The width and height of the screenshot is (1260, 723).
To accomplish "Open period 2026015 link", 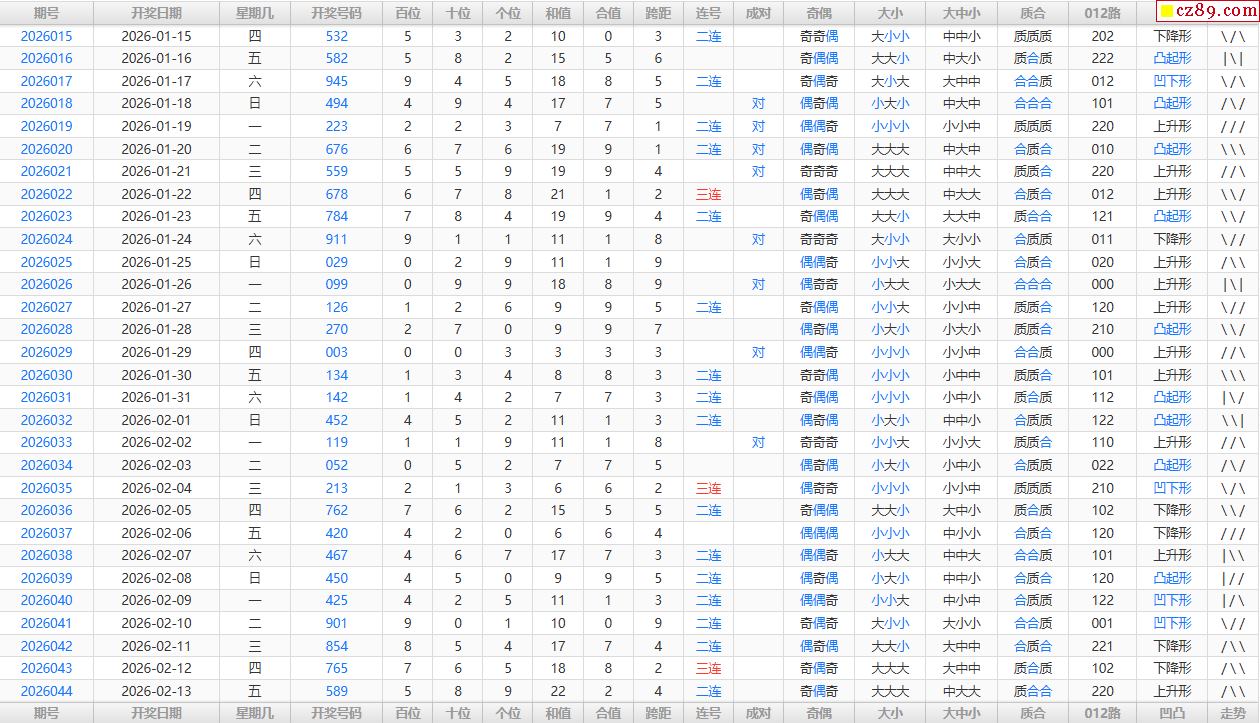I will click(46, 36).
